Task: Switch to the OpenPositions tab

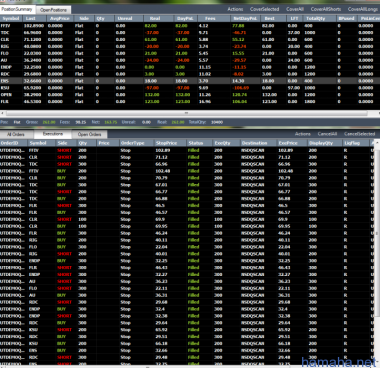Action: coord(53,10)
